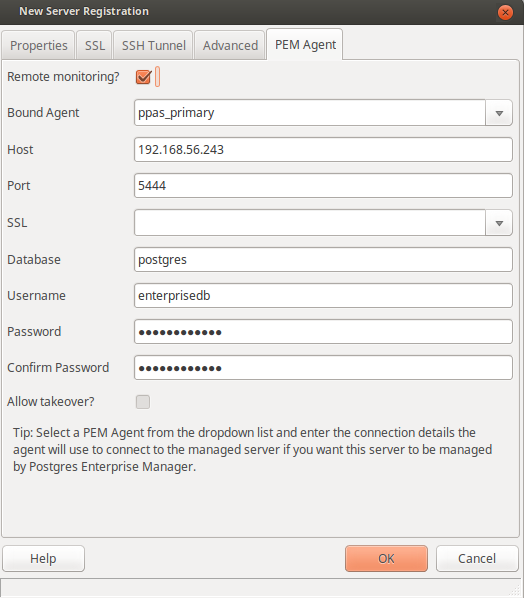Focus the Host field with 192.168.56.243

click(323, 150)
